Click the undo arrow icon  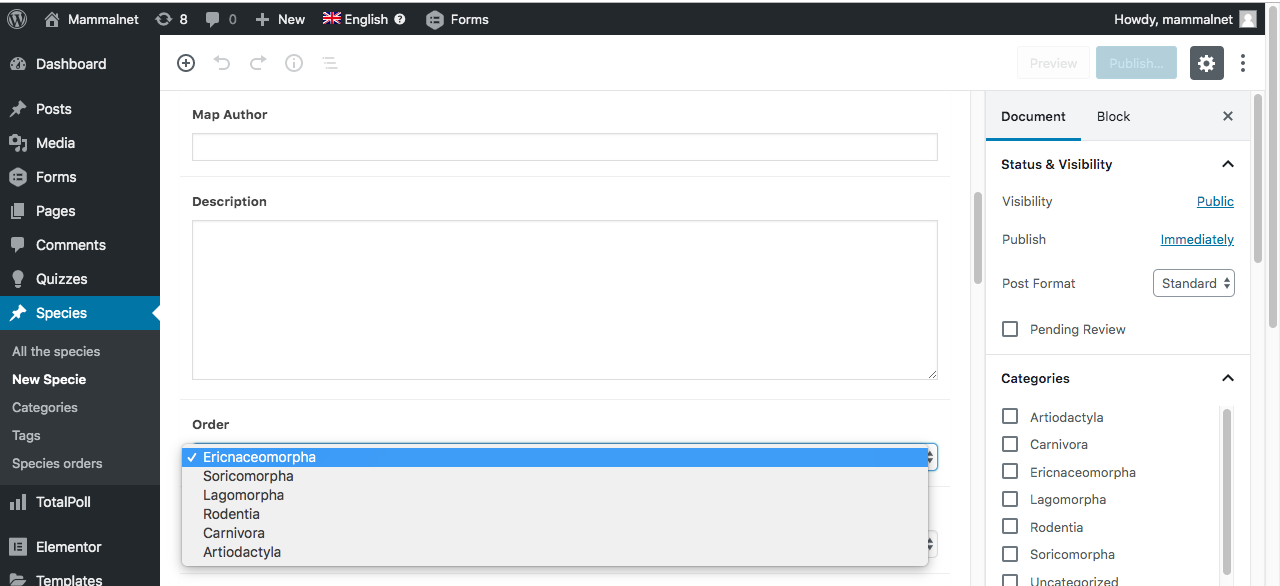pyautogui.click(x=222, y=63)
